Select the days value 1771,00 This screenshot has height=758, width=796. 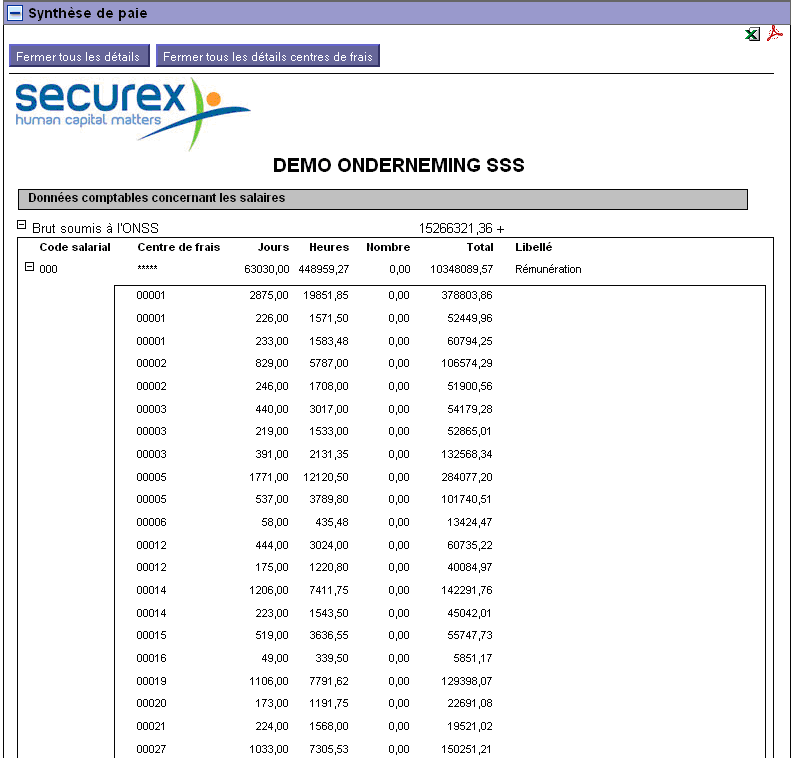[269, 477]
